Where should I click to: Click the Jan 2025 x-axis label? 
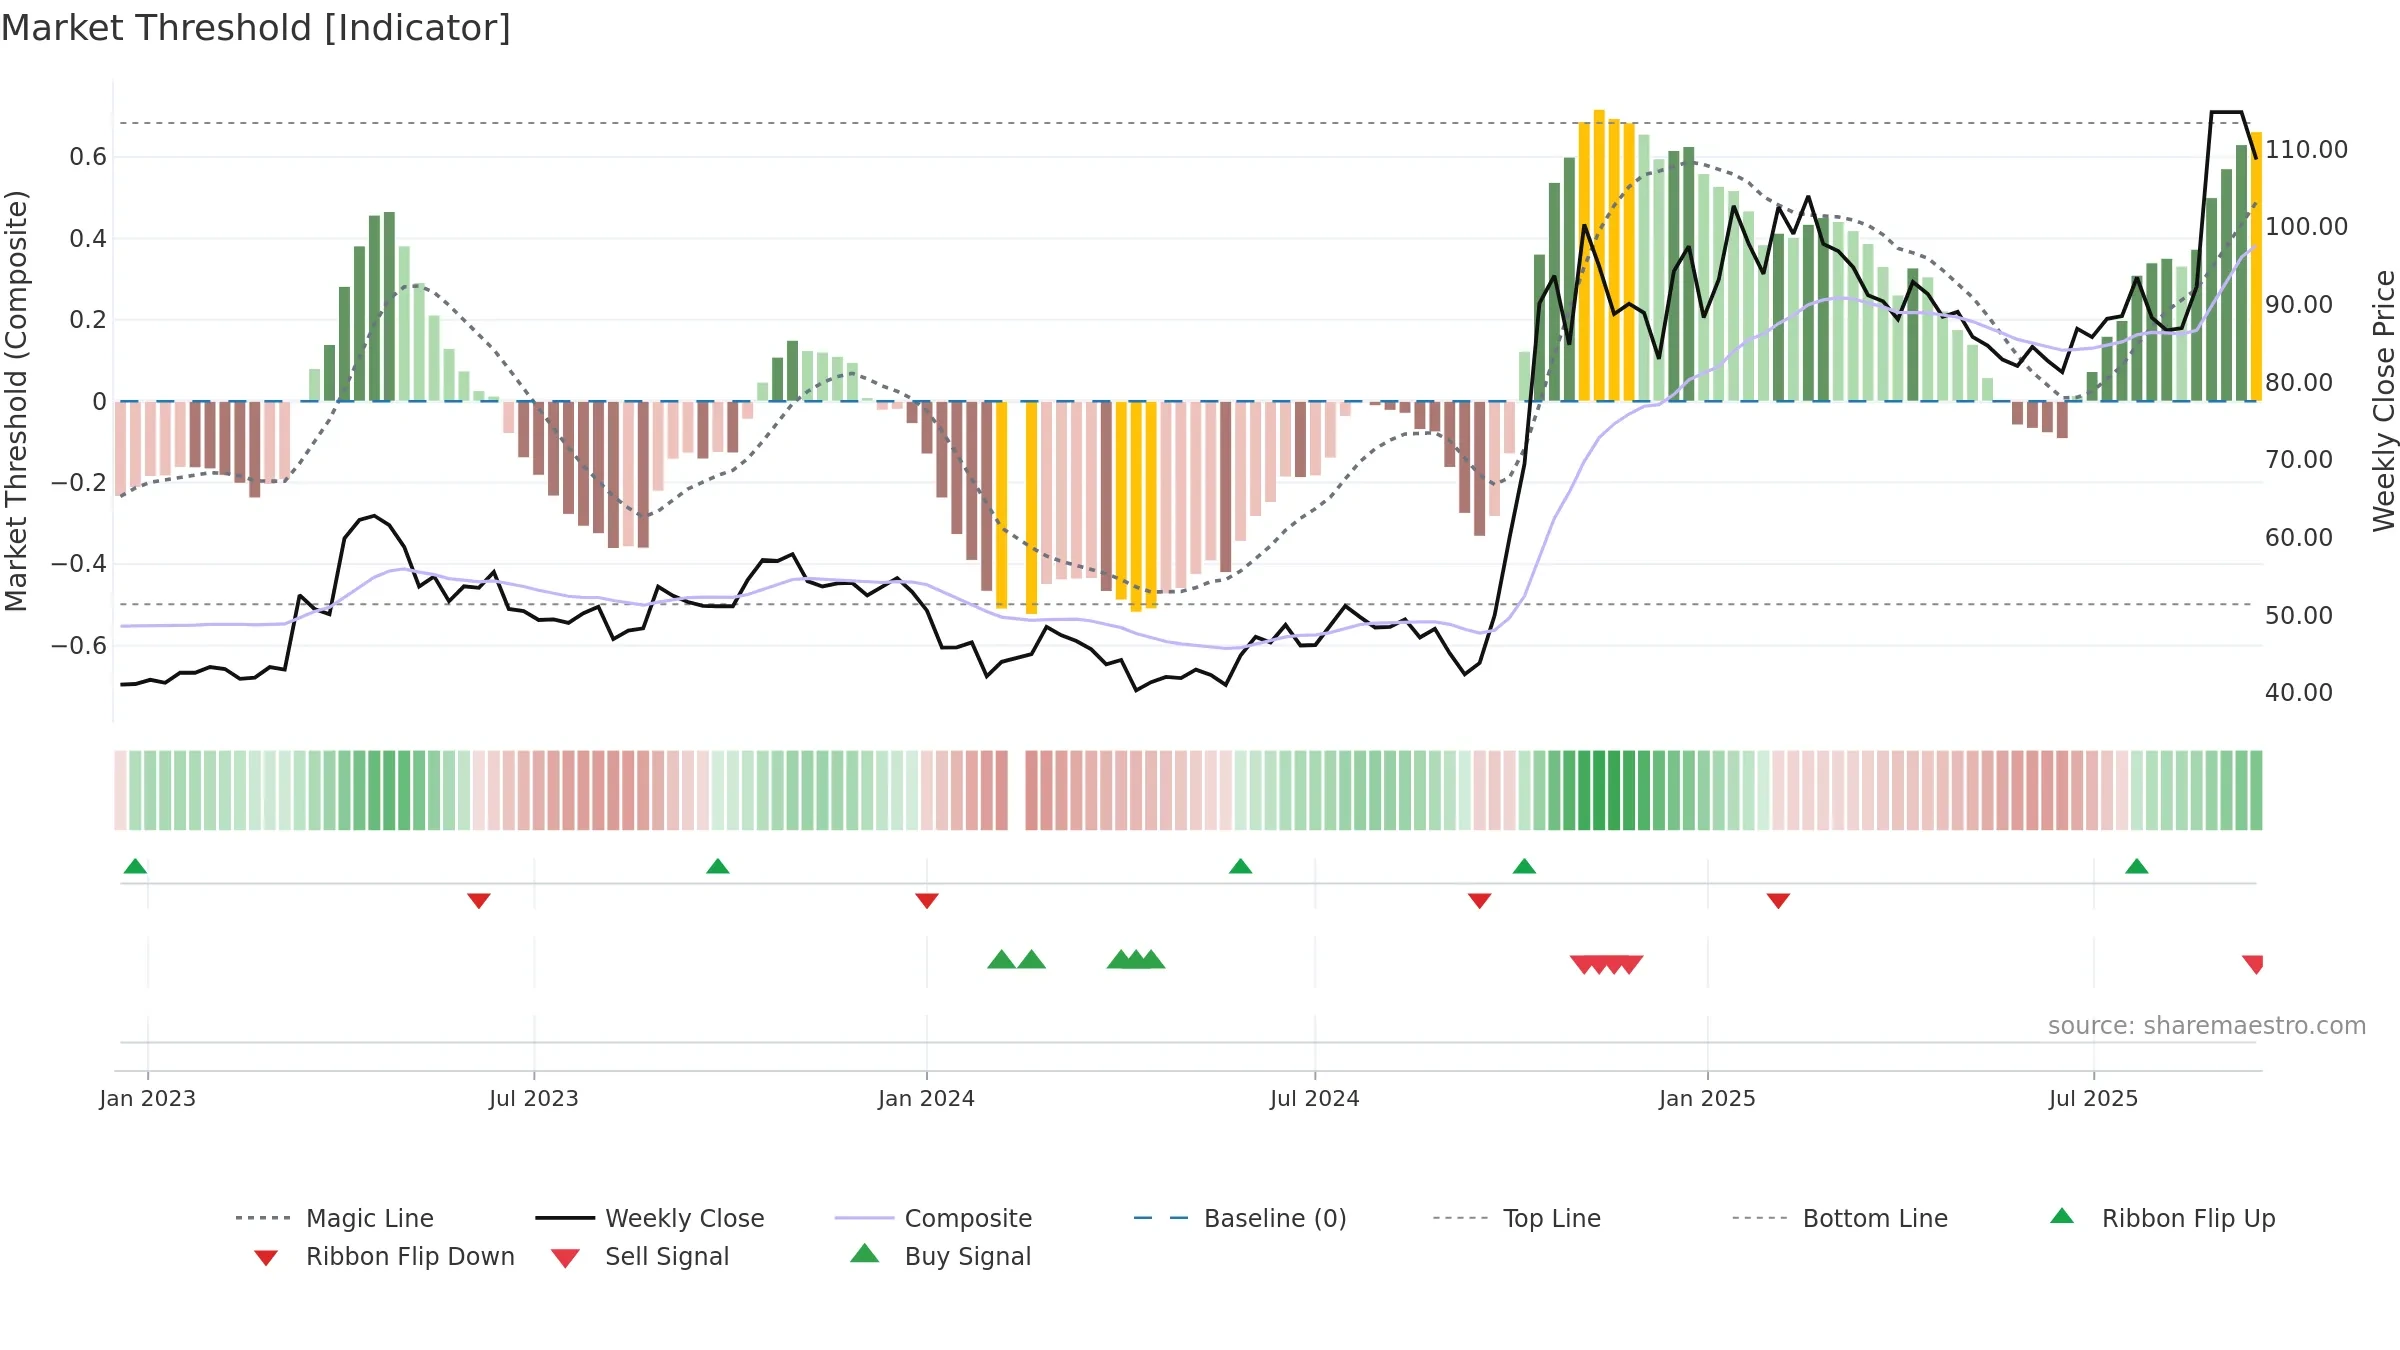1708,1098
